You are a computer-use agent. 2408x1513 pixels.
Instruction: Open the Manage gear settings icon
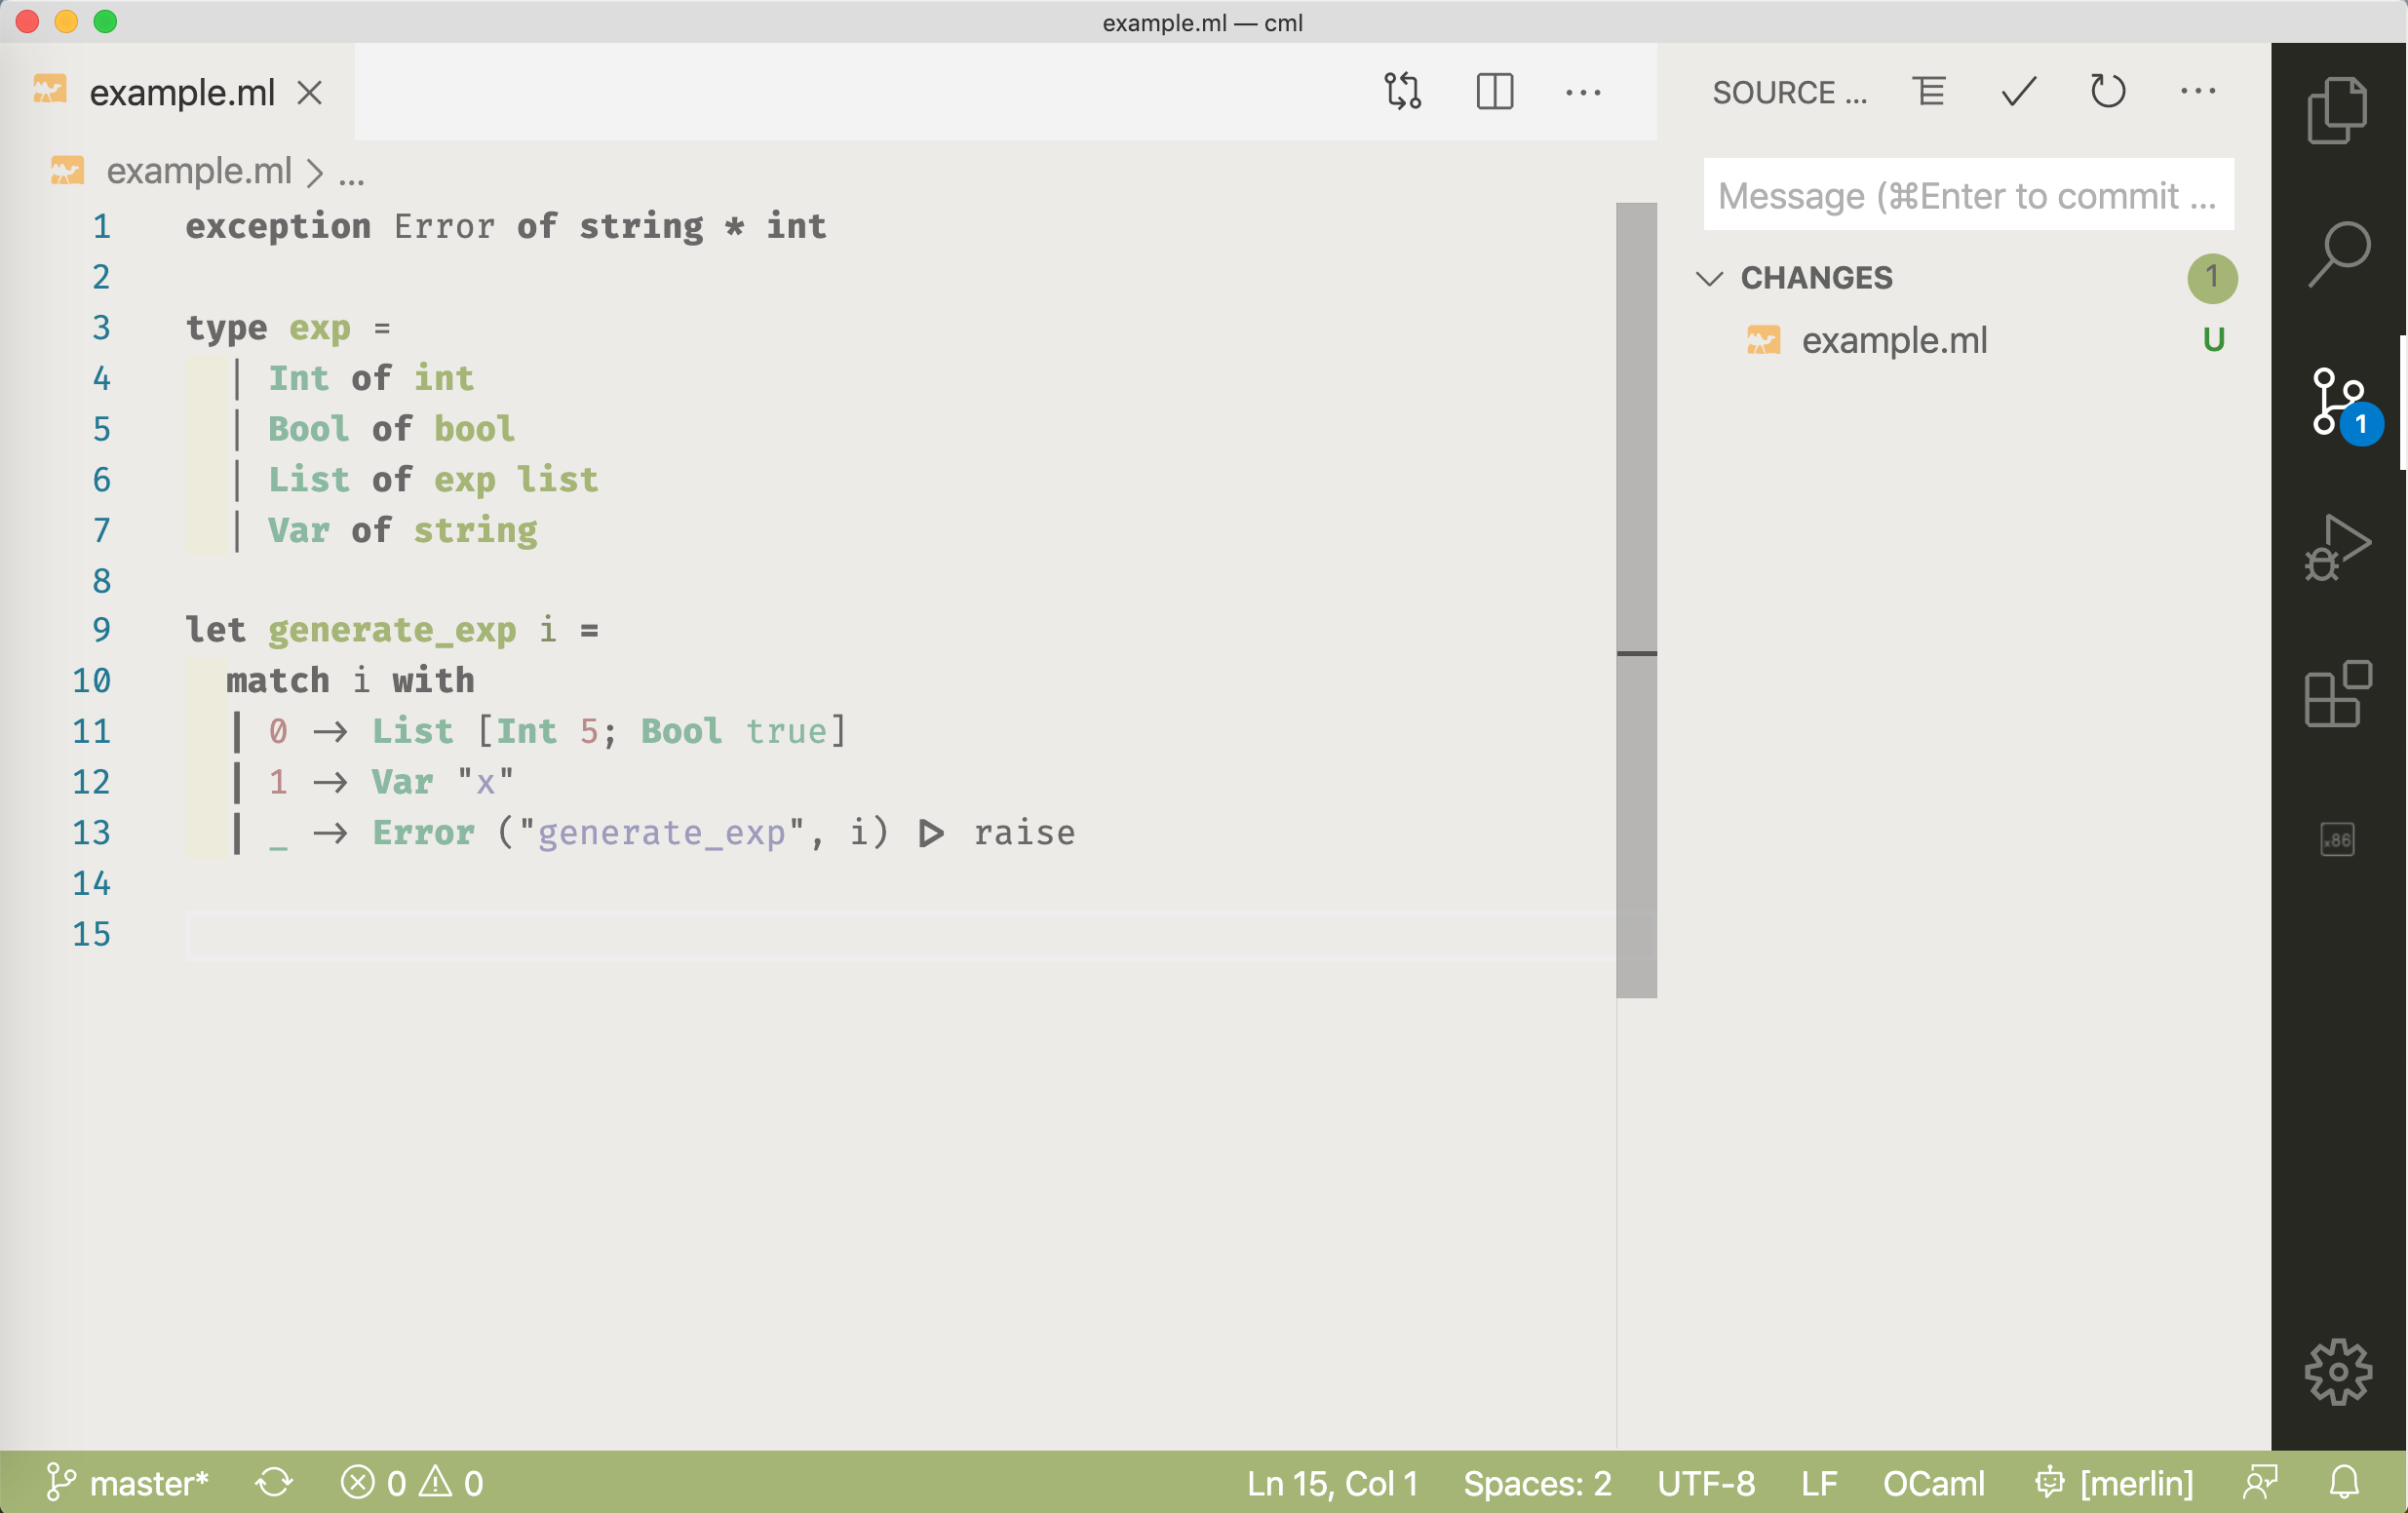(x=2337, y=1372)
